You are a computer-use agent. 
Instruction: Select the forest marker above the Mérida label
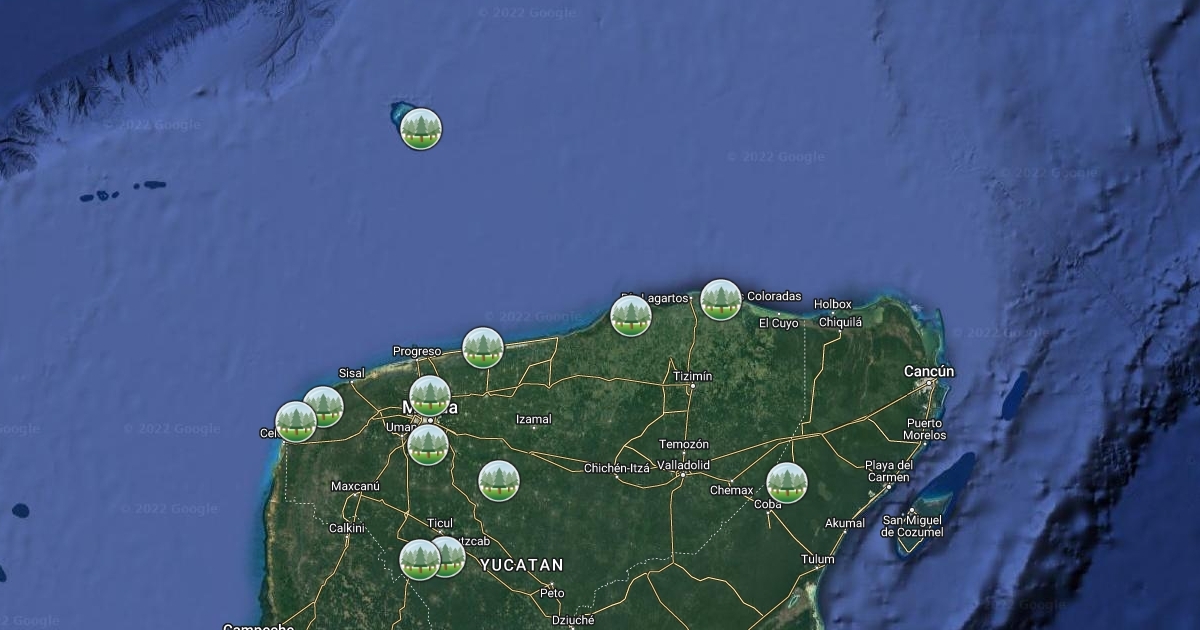(x=430, y=396)
